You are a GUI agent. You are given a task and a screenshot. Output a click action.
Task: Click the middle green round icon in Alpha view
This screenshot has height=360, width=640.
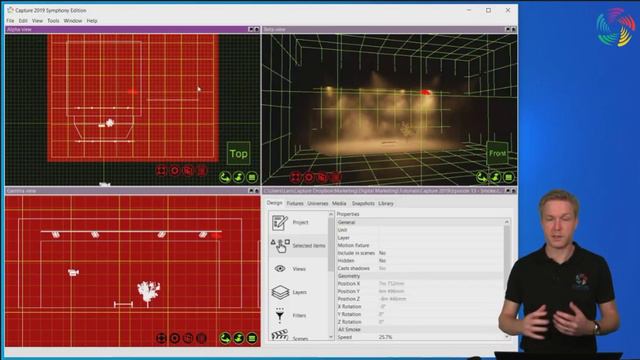(238, 177)
